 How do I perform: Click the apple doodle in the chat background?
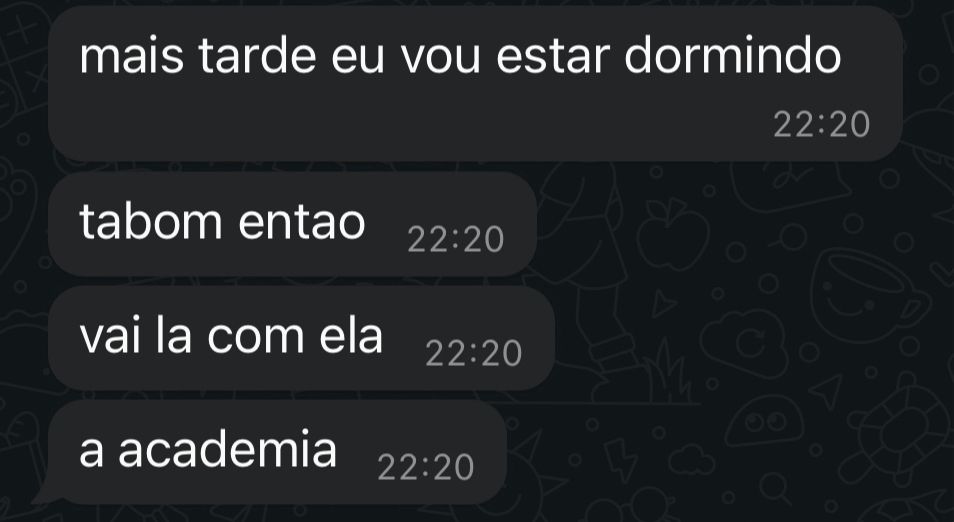click(x=672, y=234)
